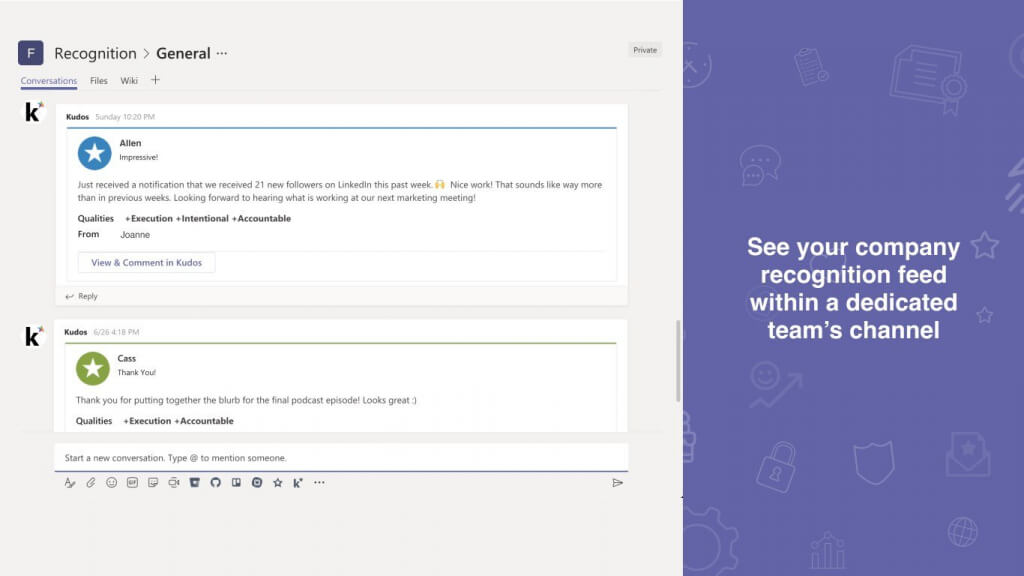Switch to the Files tab

tap(99, 81)
